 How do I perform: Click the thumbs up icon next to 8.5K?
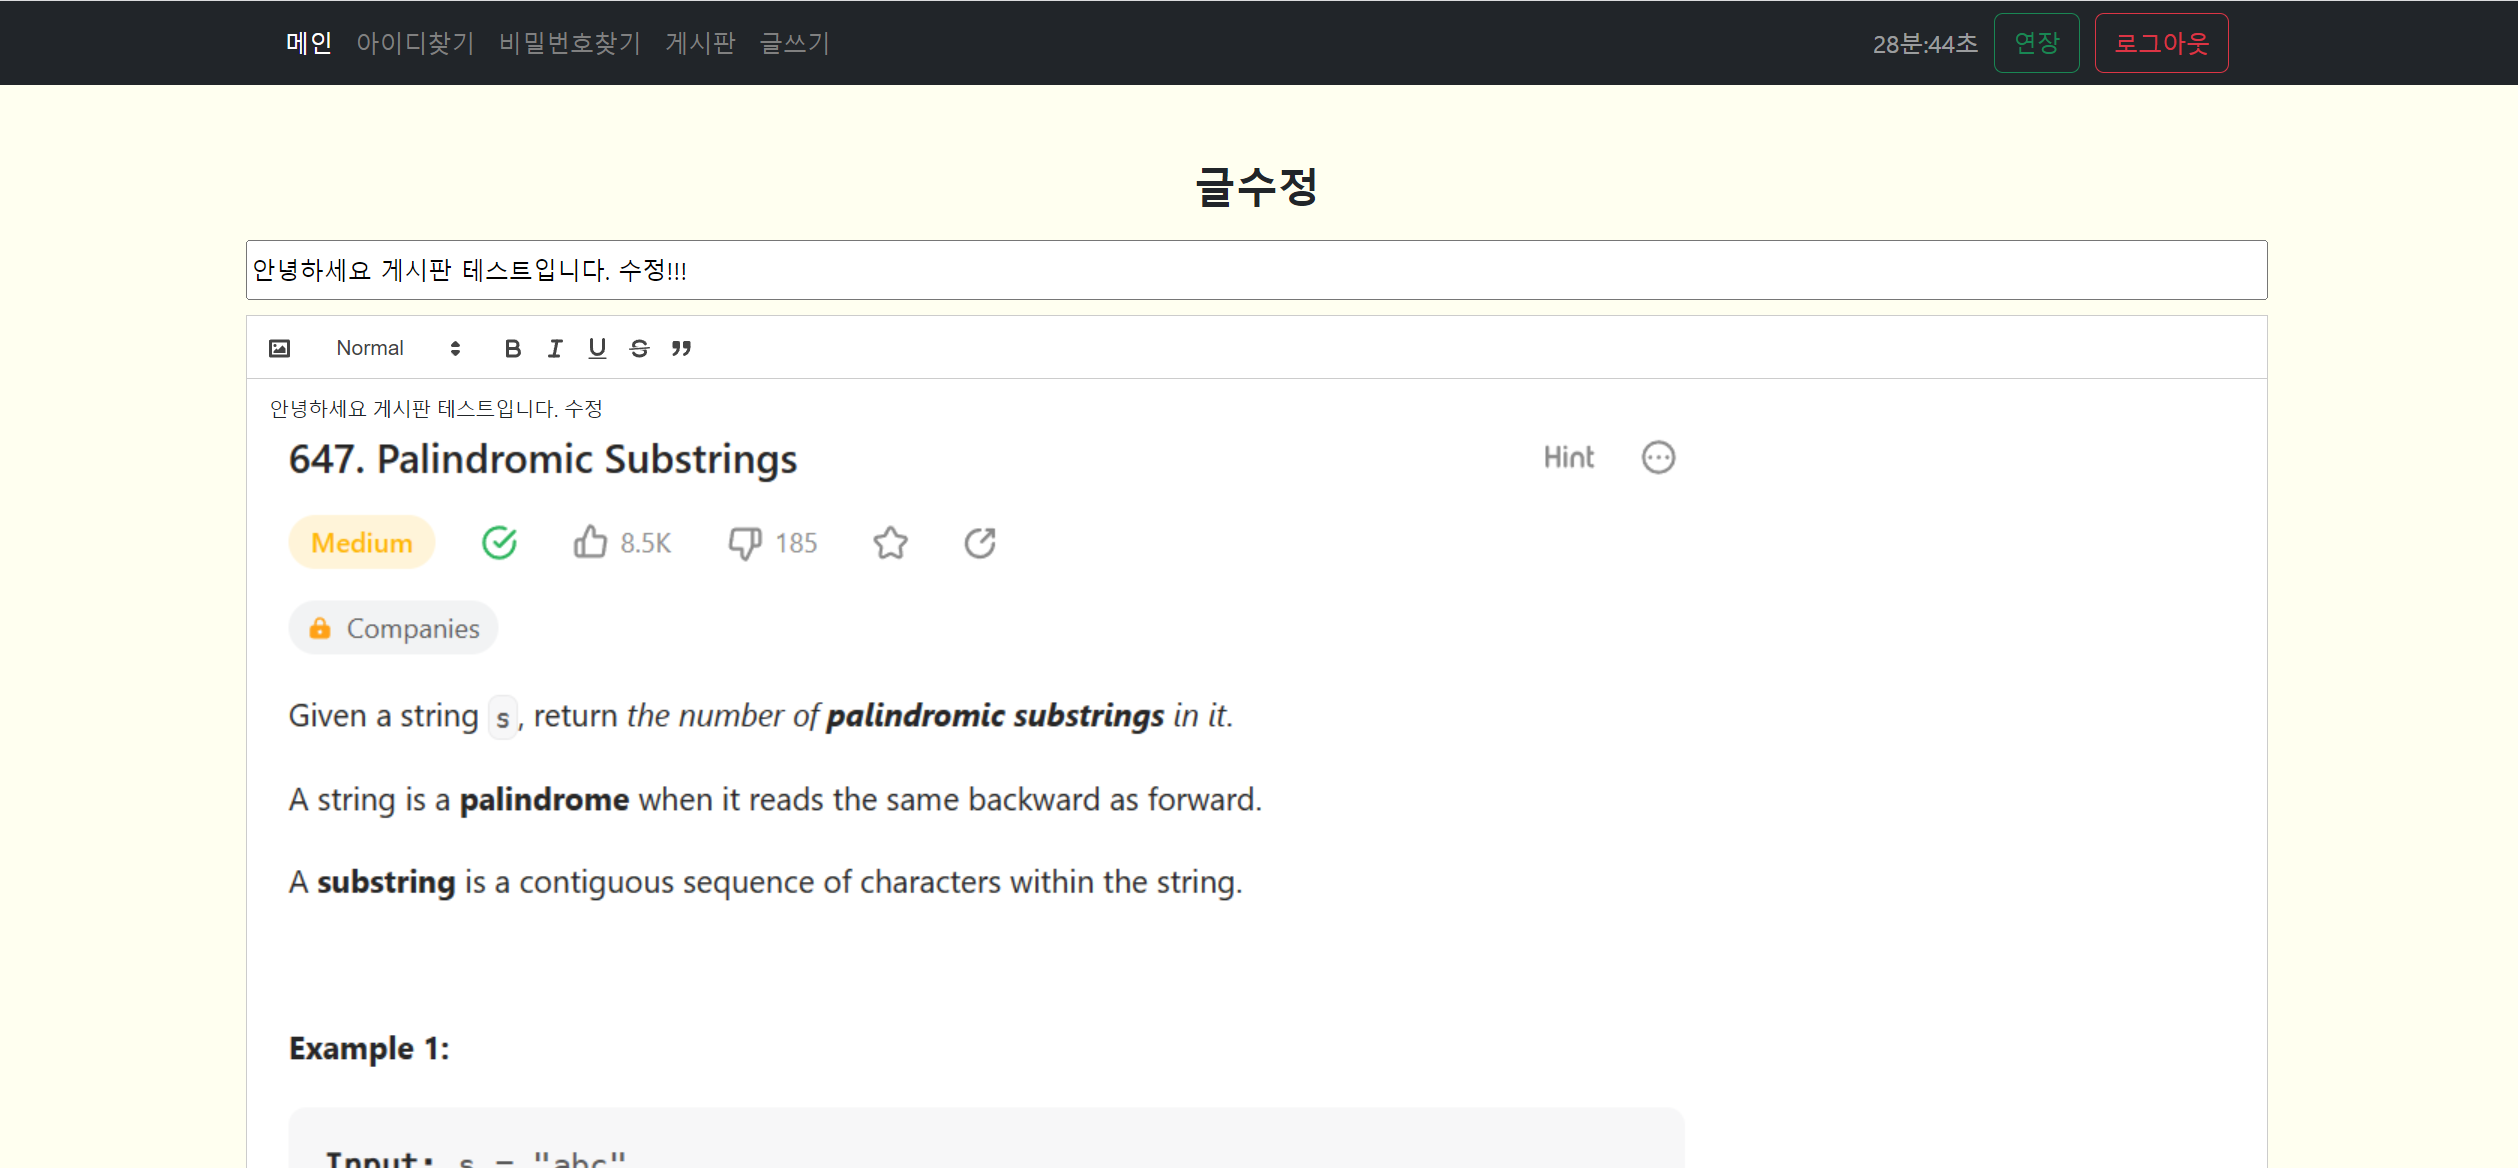pos(590,542)
